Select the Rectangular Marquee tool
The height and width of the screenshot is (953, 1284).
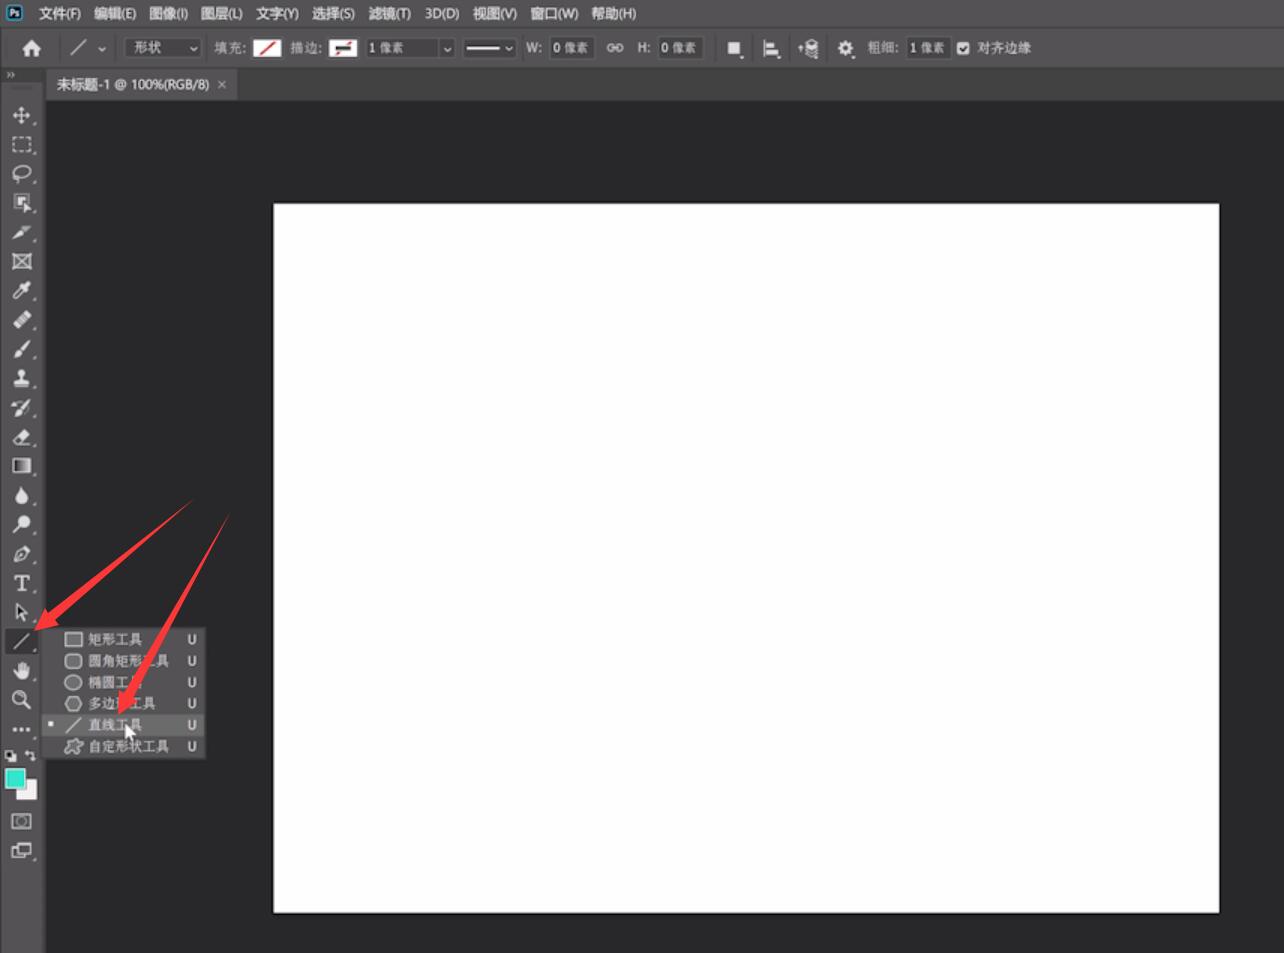(x=21, y=144)
